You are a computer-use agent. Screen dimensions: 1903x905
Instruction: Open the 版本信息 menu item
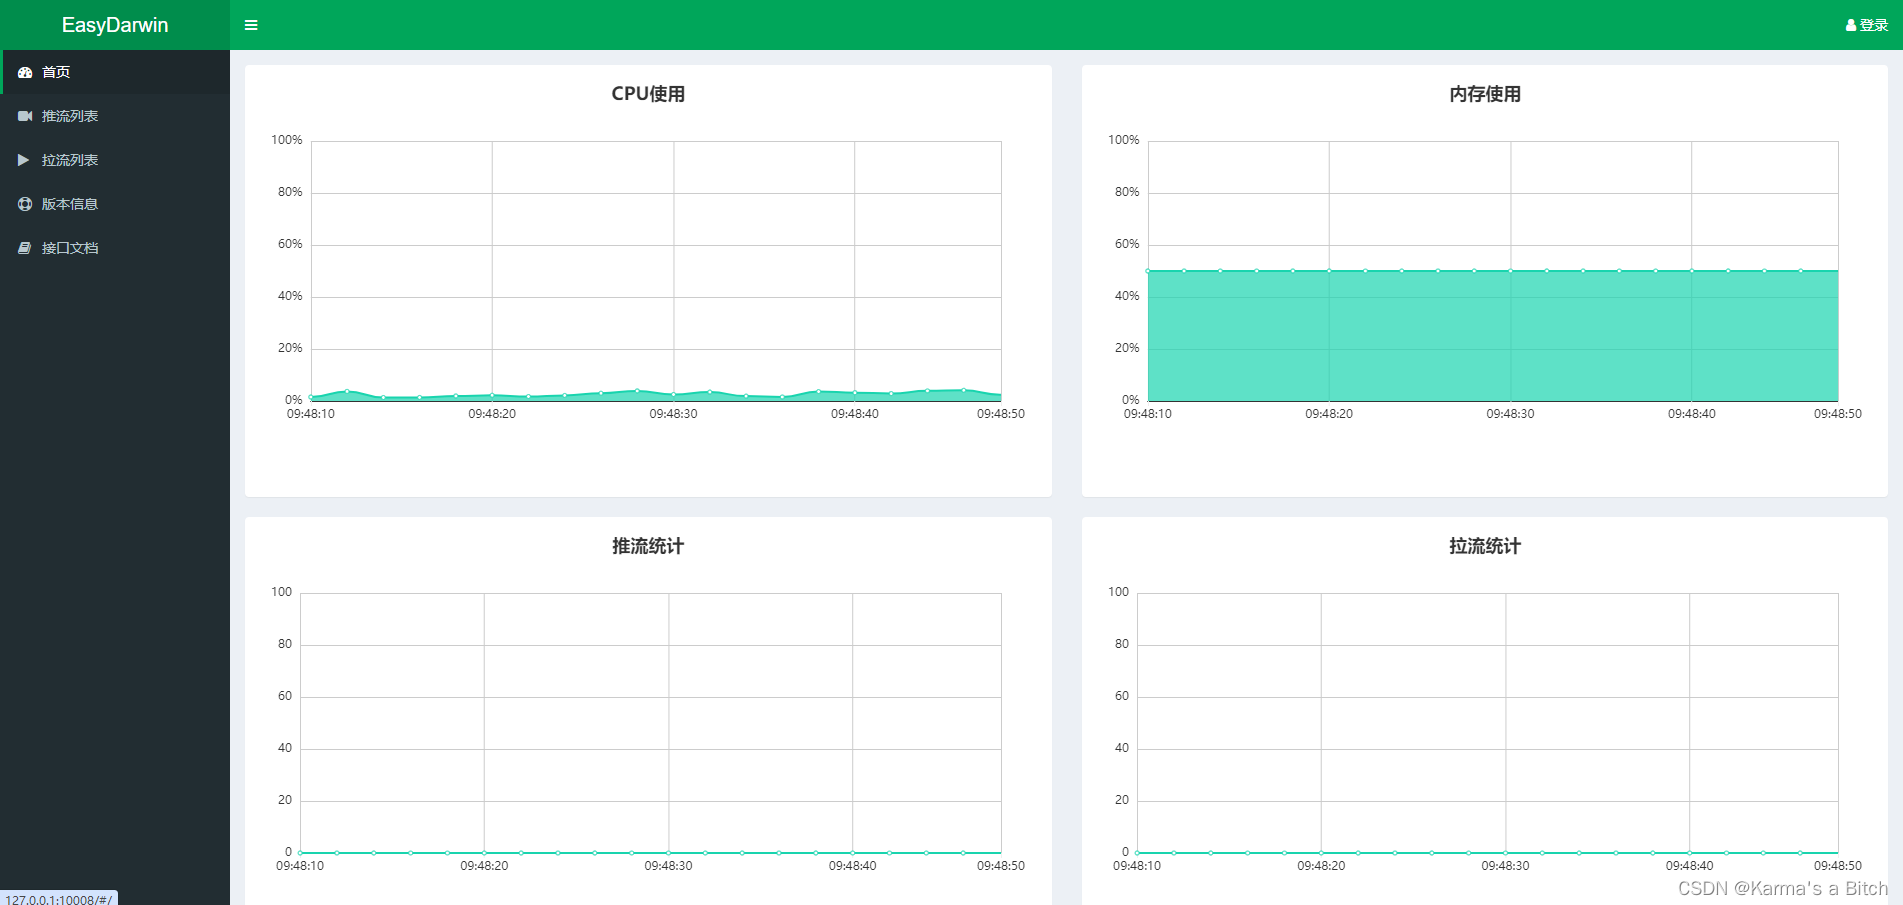[x=115, y=204]
